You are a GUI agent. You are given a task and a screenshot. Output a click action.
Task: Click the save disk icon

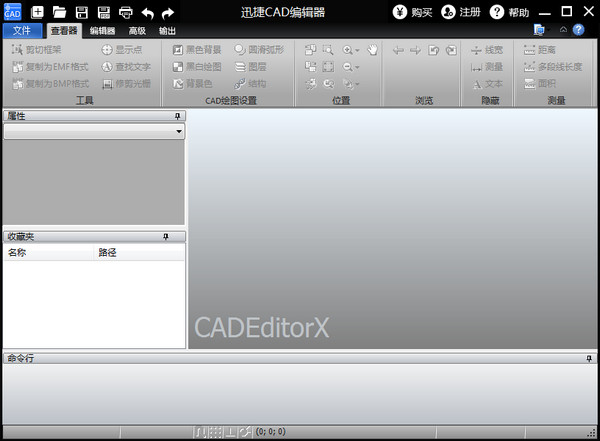pos(81,12)
